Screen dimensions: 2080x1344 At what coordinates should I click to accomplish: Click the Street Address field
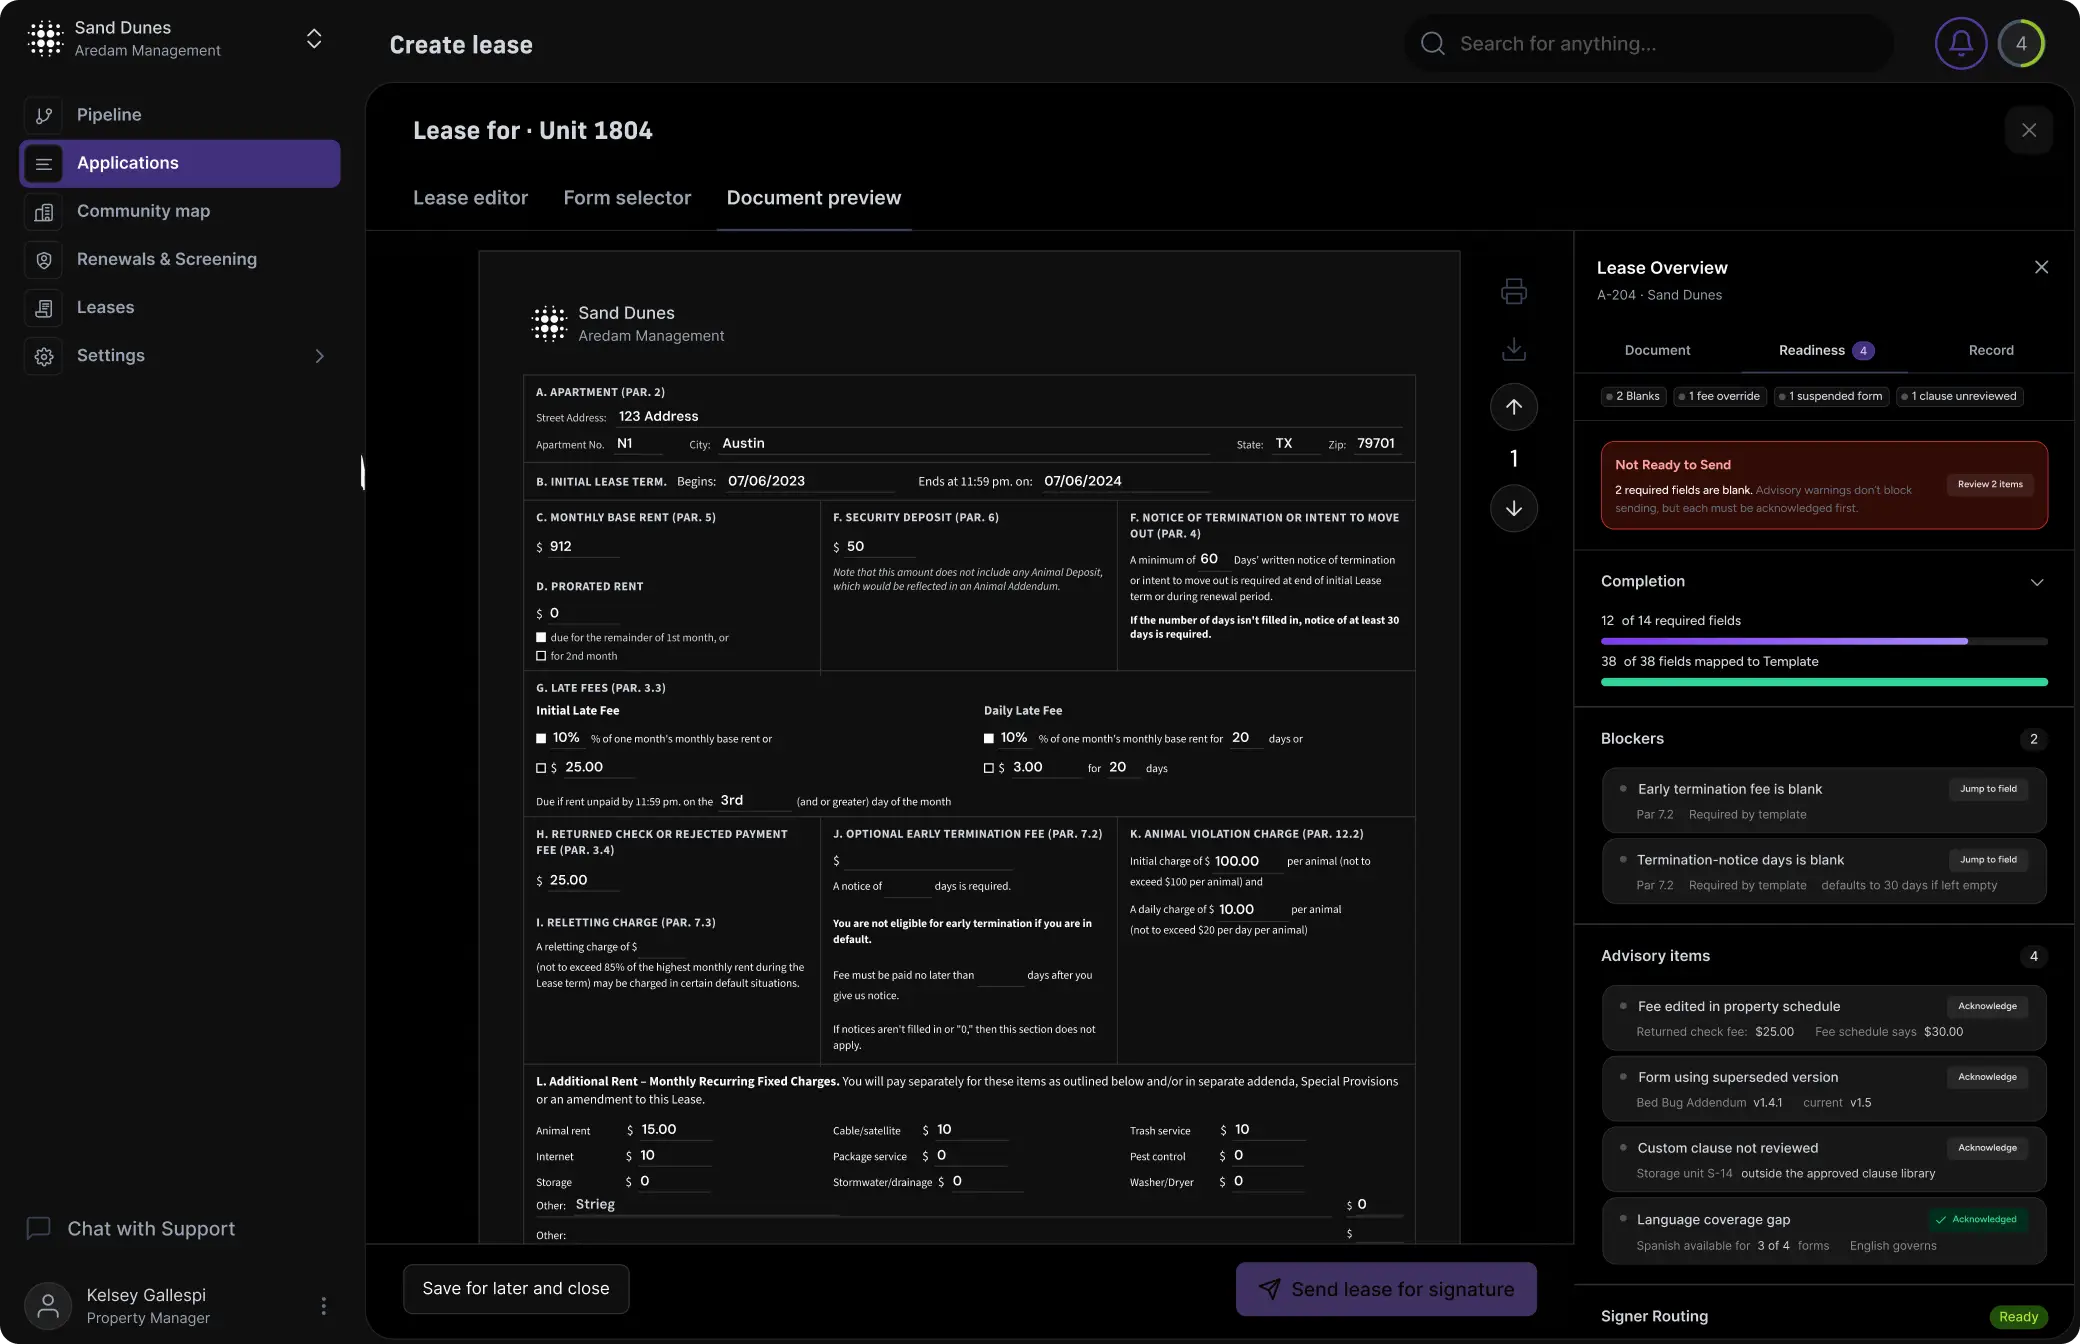pyautogui.click(x=1007, y=417)
